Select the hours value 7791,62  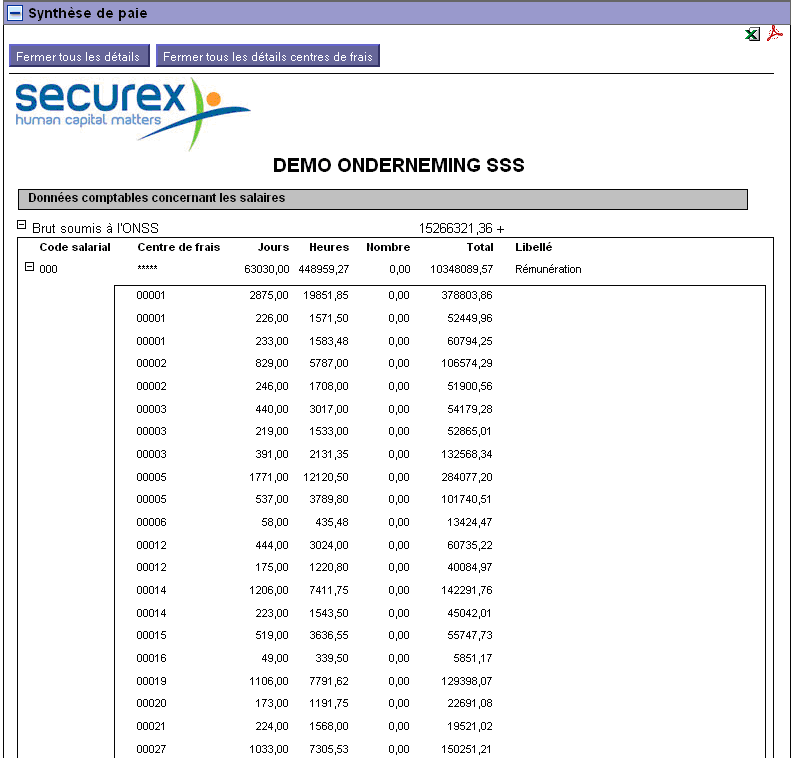(329, 681)
